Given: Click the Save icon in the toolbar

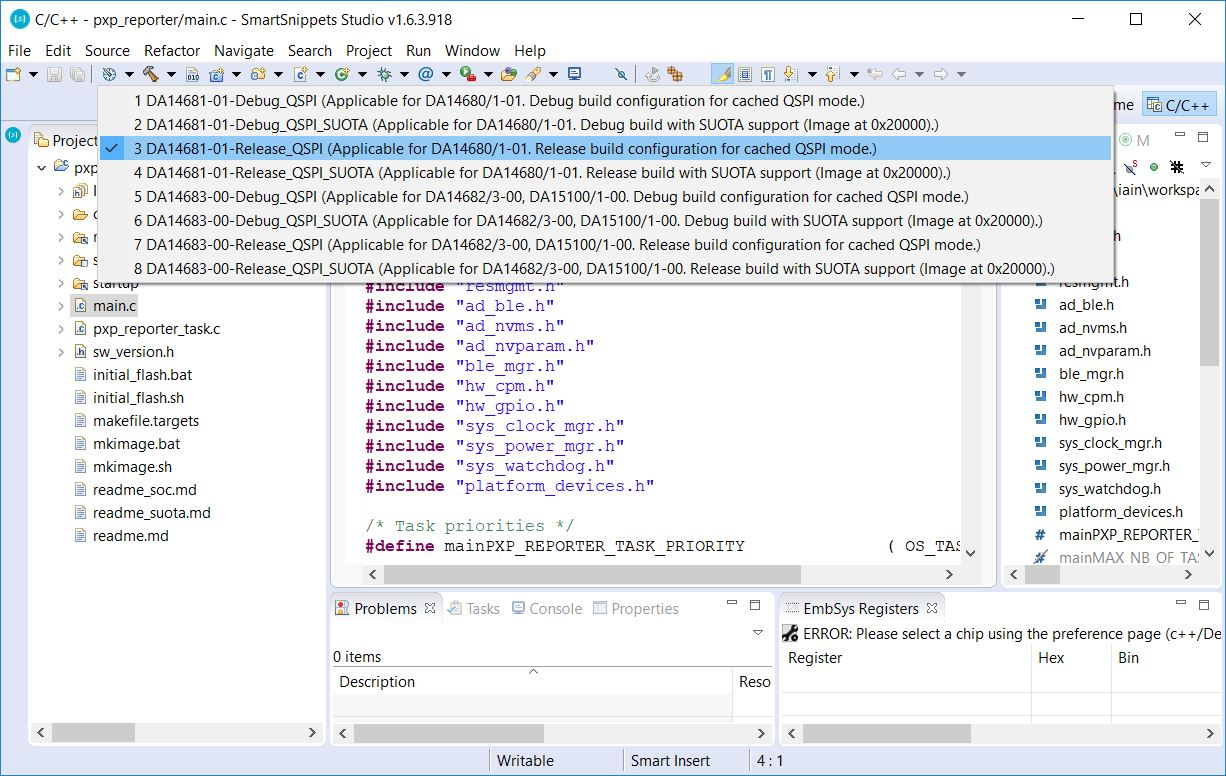Looking at the screenshot, I should (54, 74).
